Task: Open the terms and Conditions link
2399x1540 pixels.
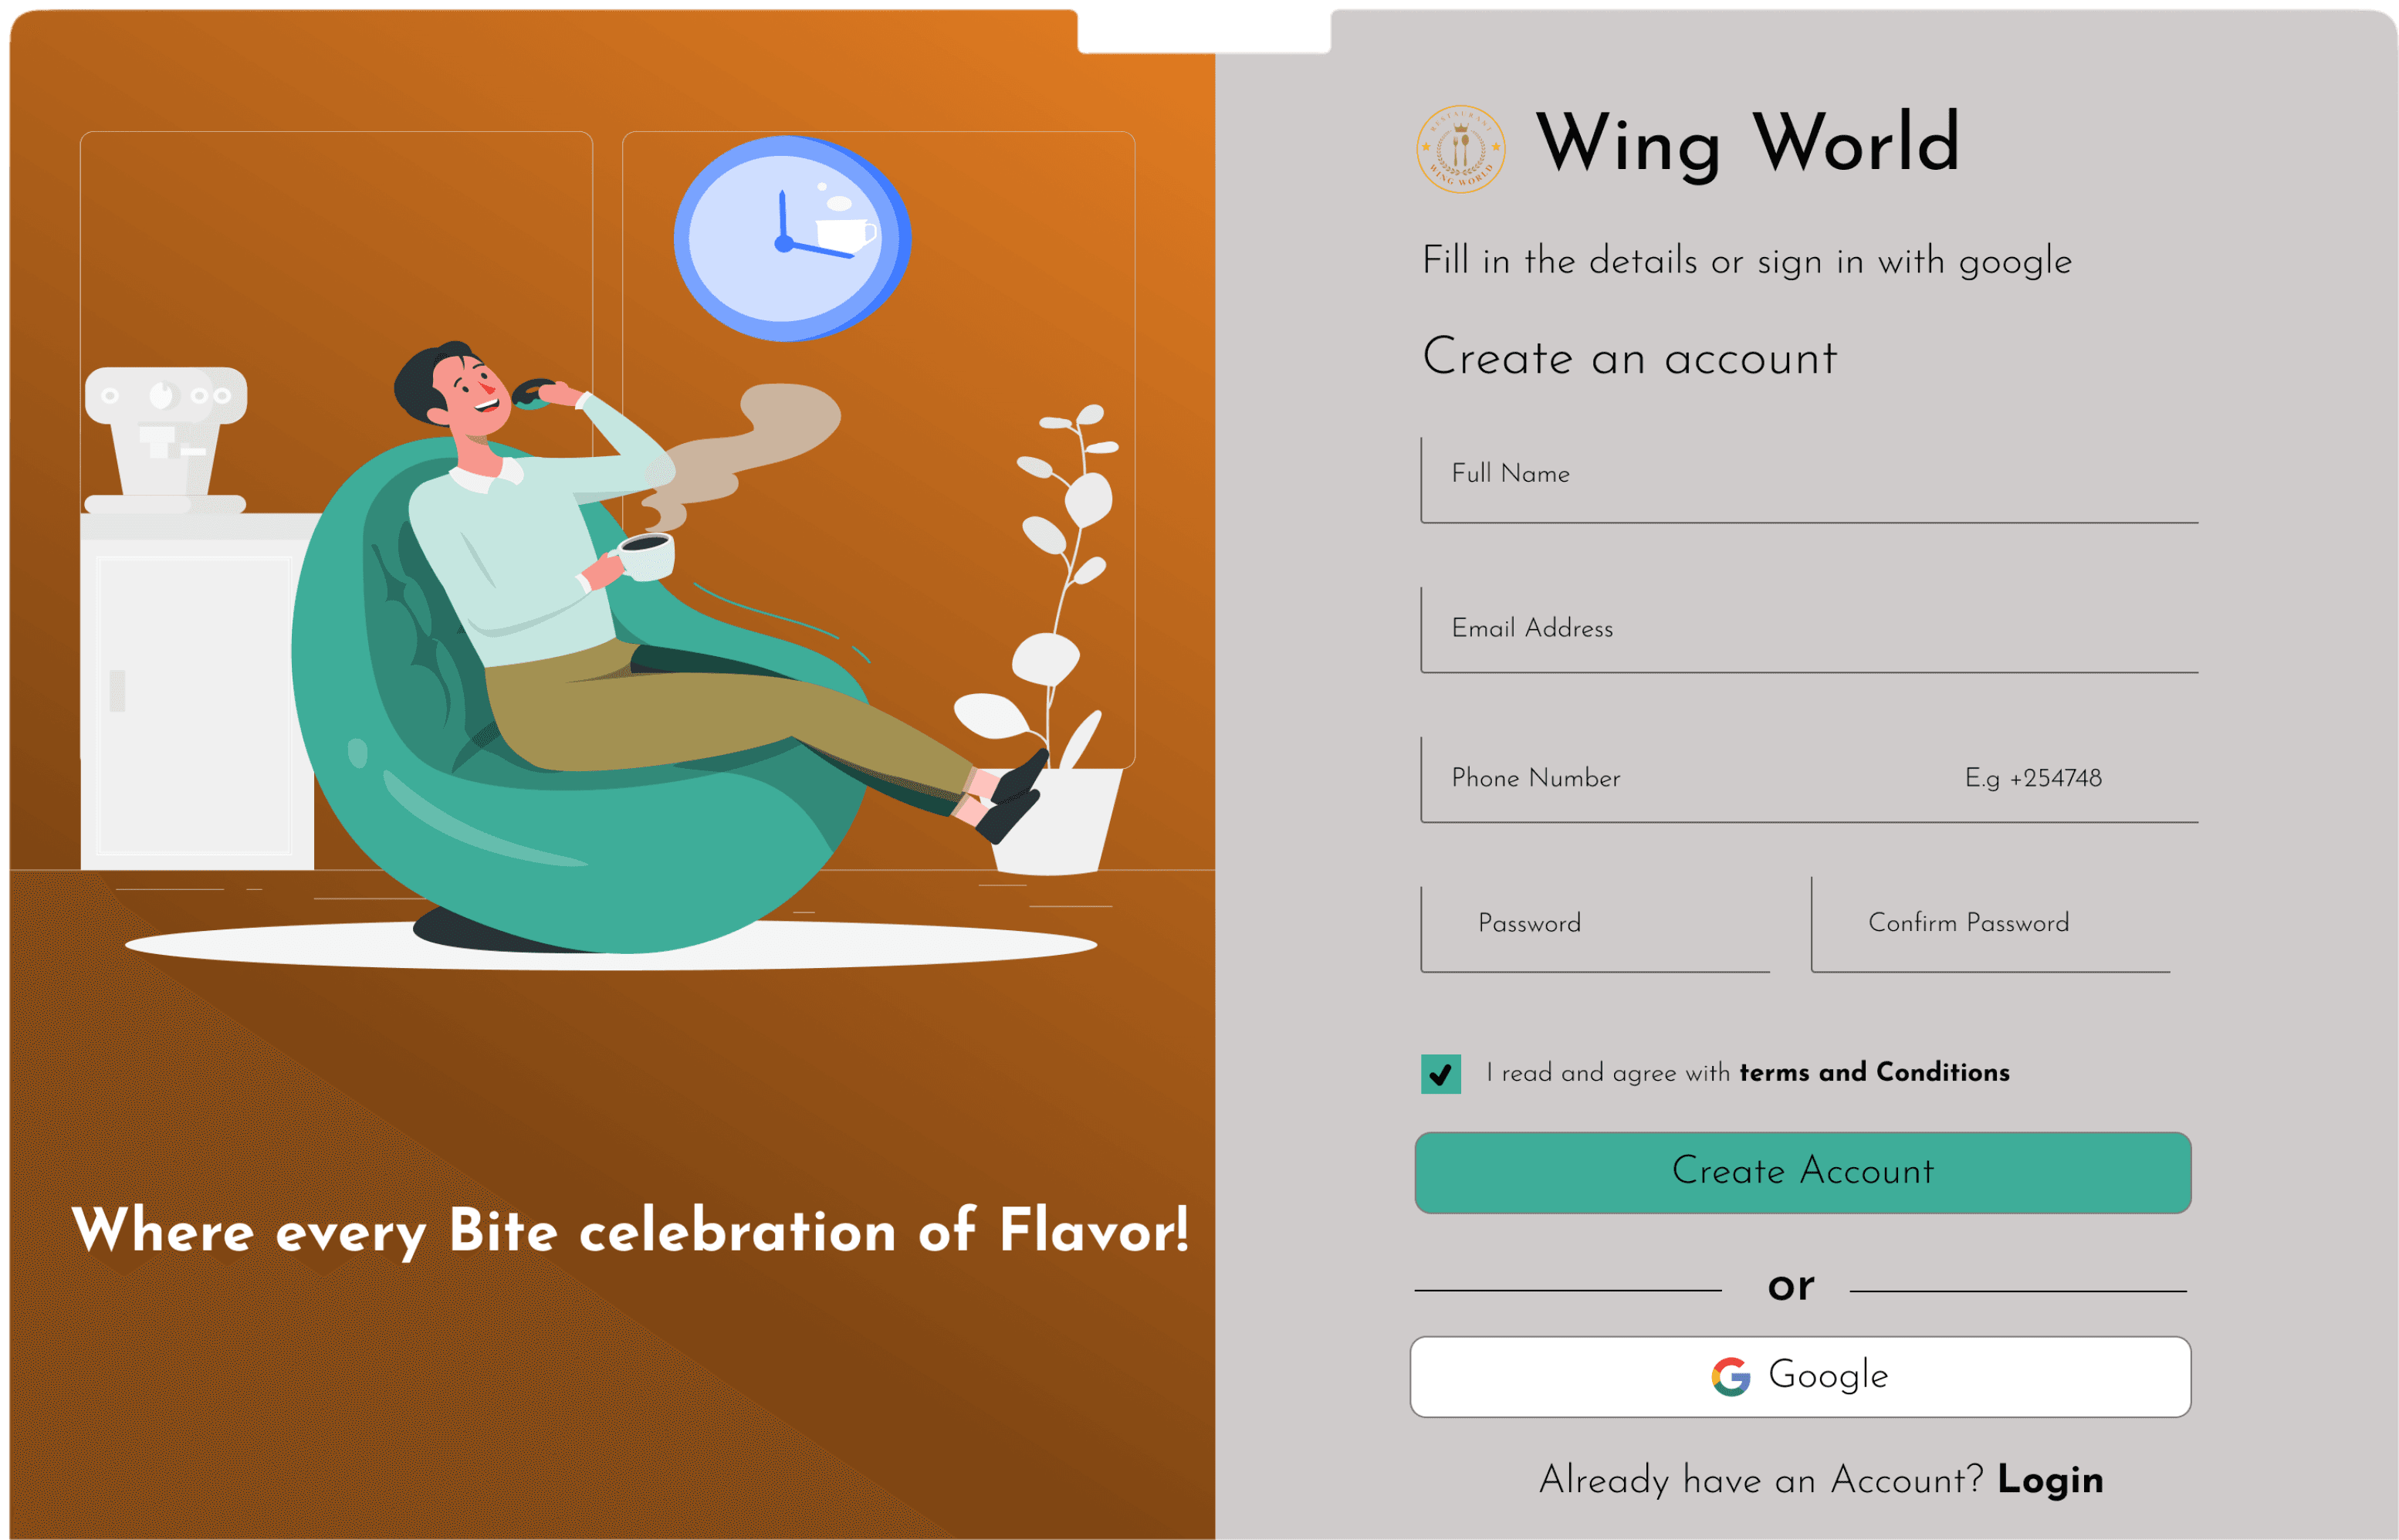Action: point(1874,1072)
